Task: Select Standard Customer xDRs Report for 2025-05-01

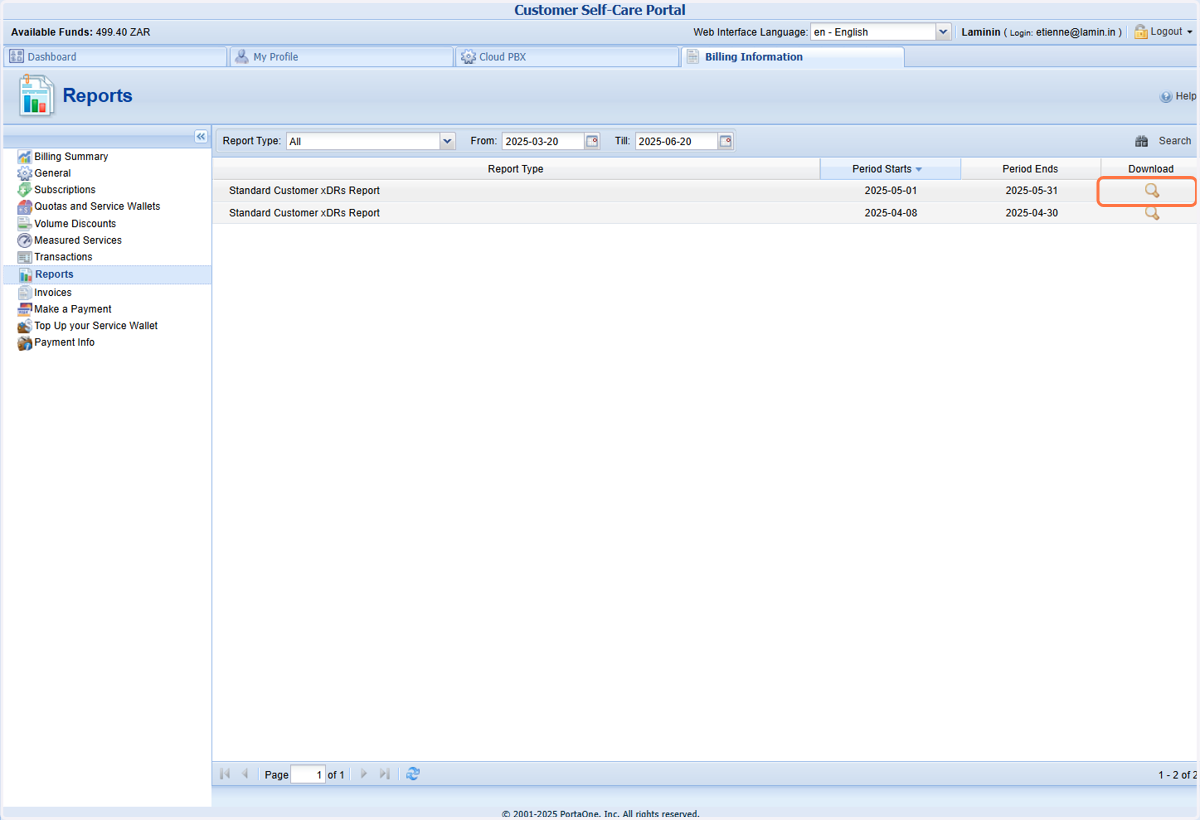Action: click(x=304, y=190)
